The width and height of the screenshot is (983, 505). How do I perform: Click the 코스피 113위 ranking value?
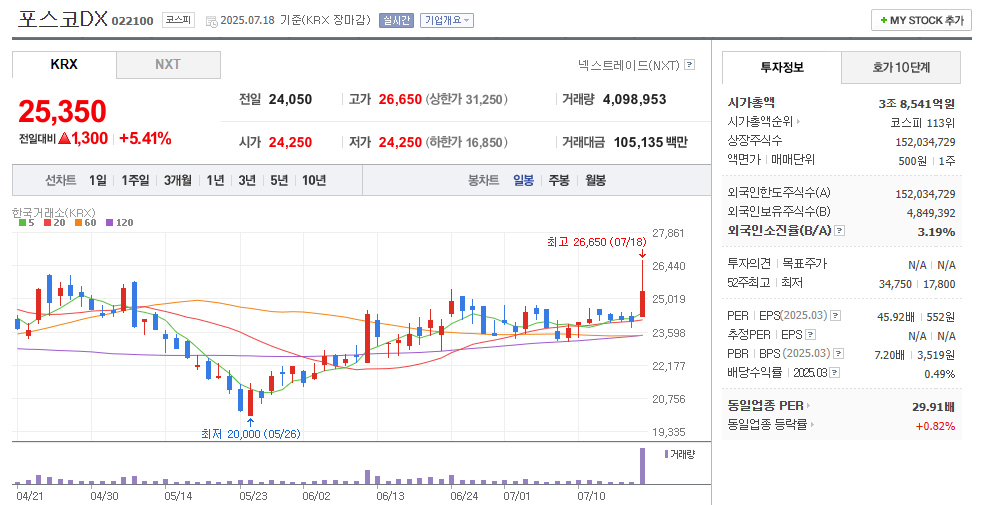923,122
